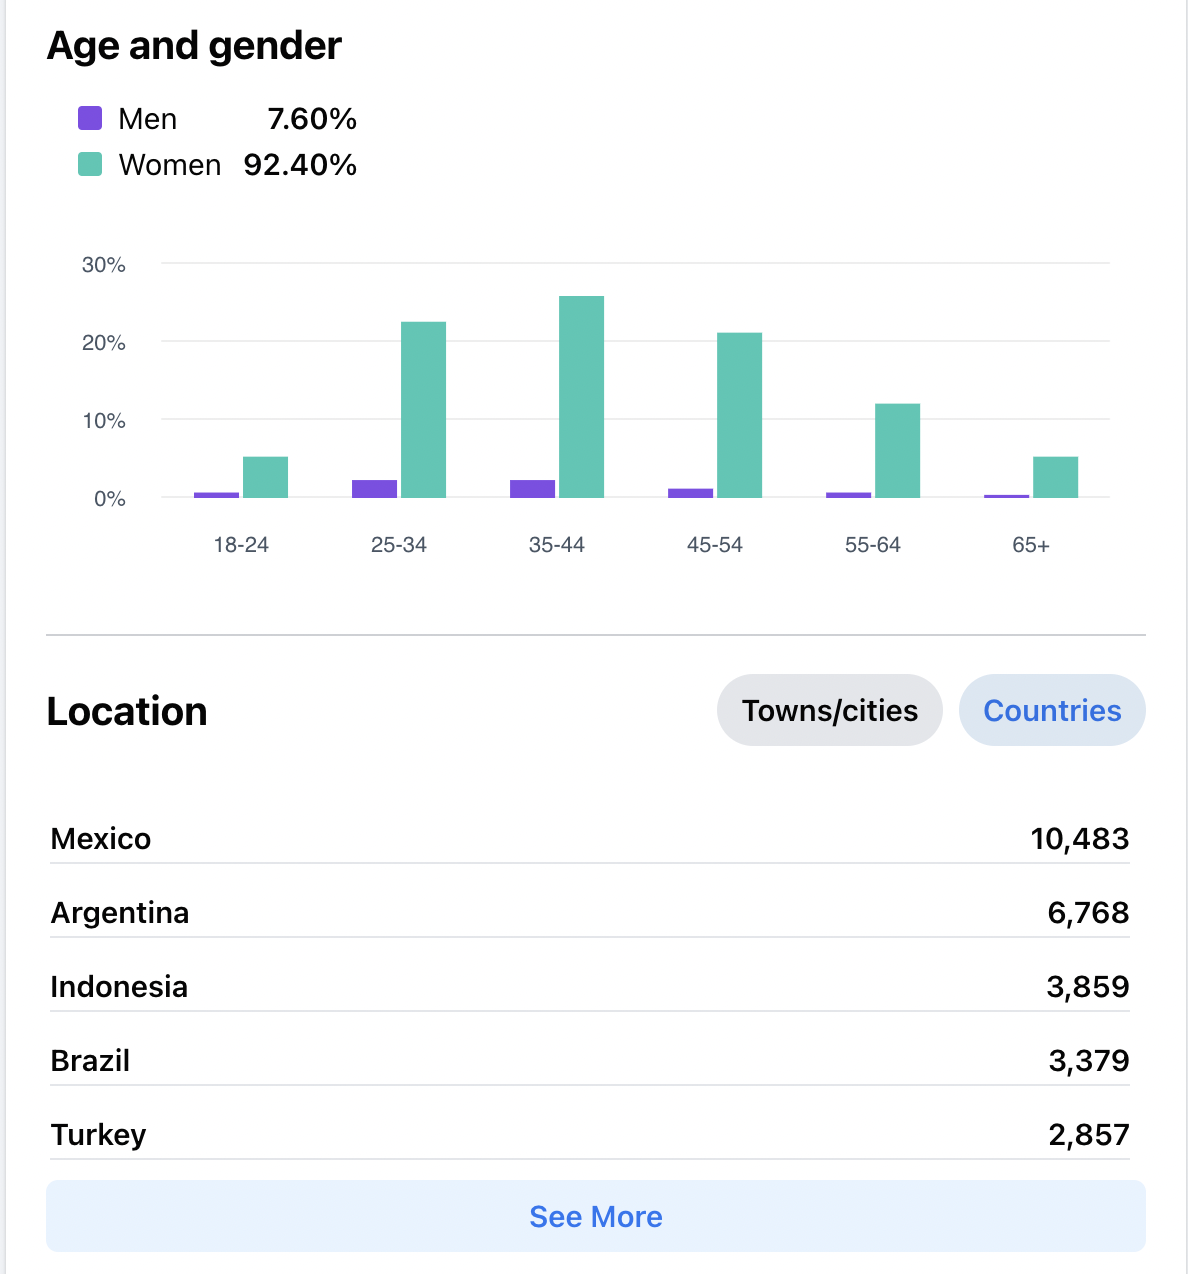Click the Age and gender heading
This screenshot has width=1188, height=1274.
pos(194,46)
